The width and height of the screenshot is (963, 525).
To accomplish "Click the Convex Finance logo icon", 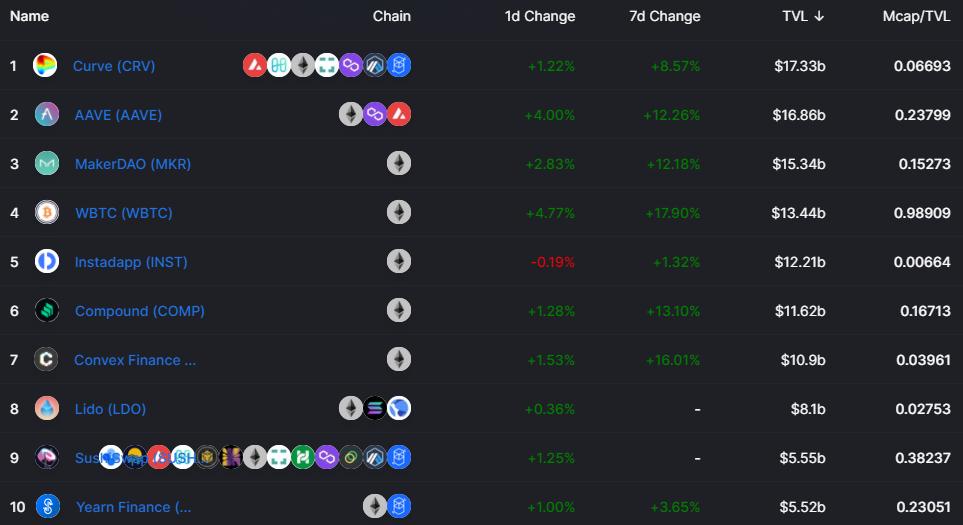I will pyautogui.click(x=46, y=359).
